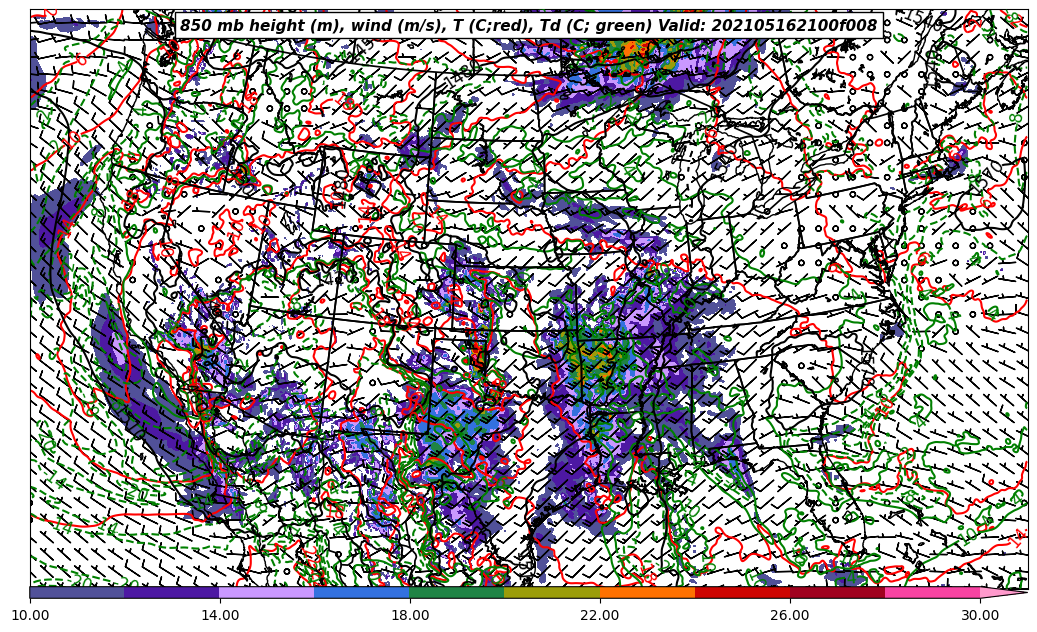Select the 22.00 colorbar tick label
Screen dimensions: 1037x632
[x=600, y=615]
